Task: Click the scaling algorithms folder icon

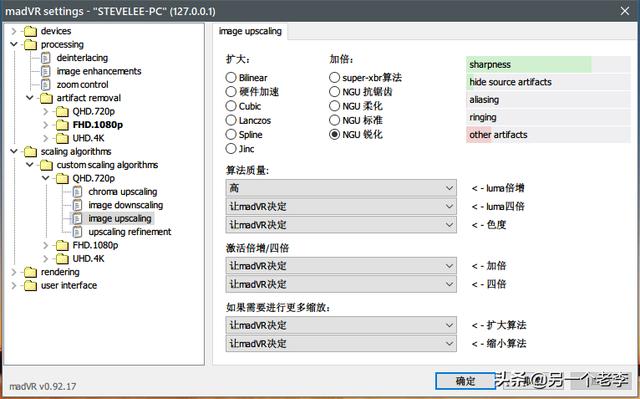Action: coord(30,152)
